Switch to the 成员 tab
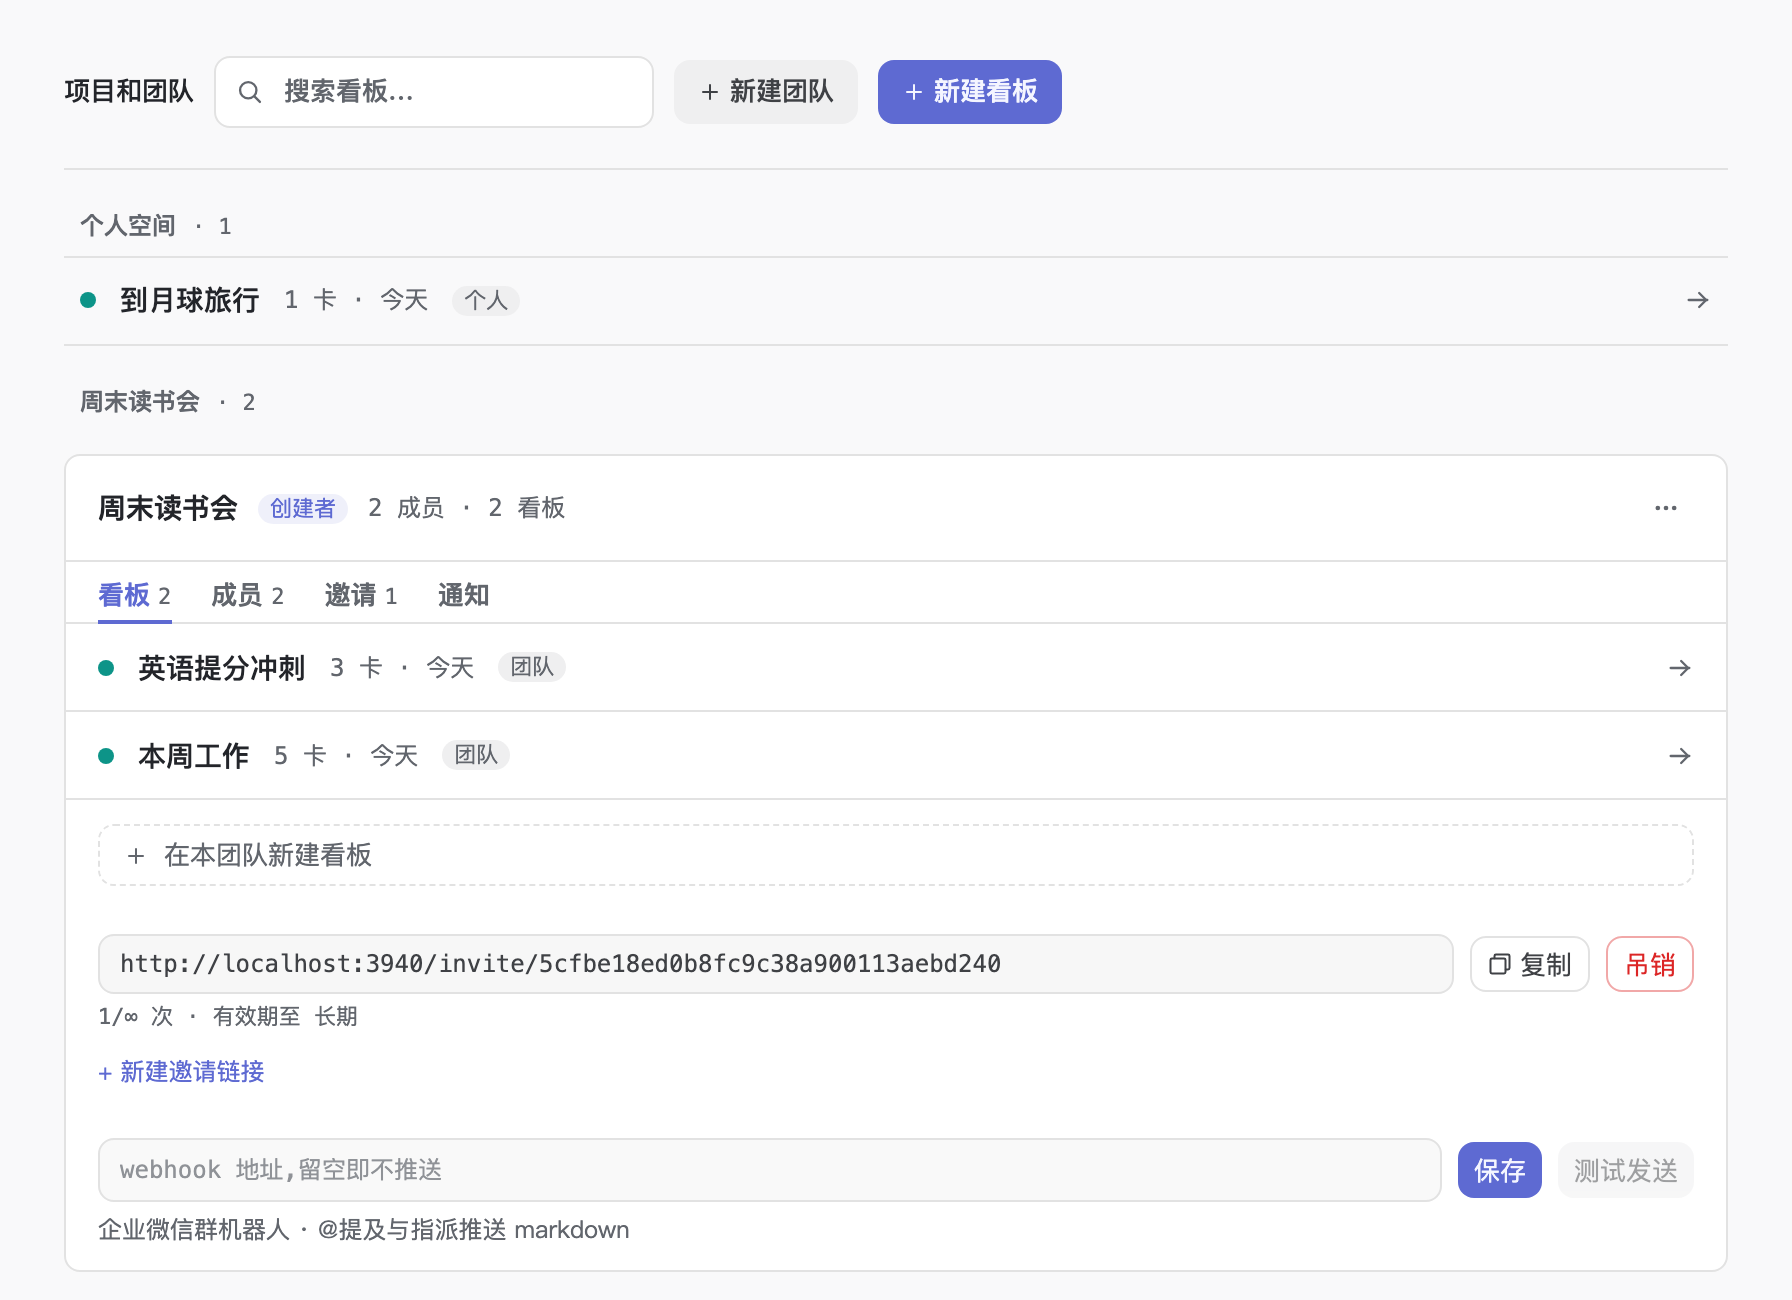The width and height of the screenshot is (1792, 1300). [247, 596]
